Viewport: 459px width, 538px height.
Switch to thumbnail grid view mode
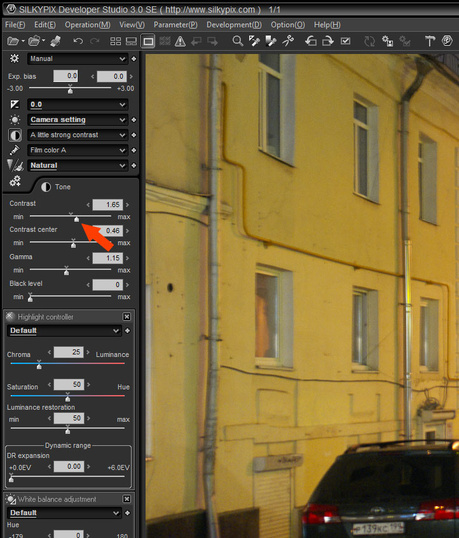coord(115,42)
